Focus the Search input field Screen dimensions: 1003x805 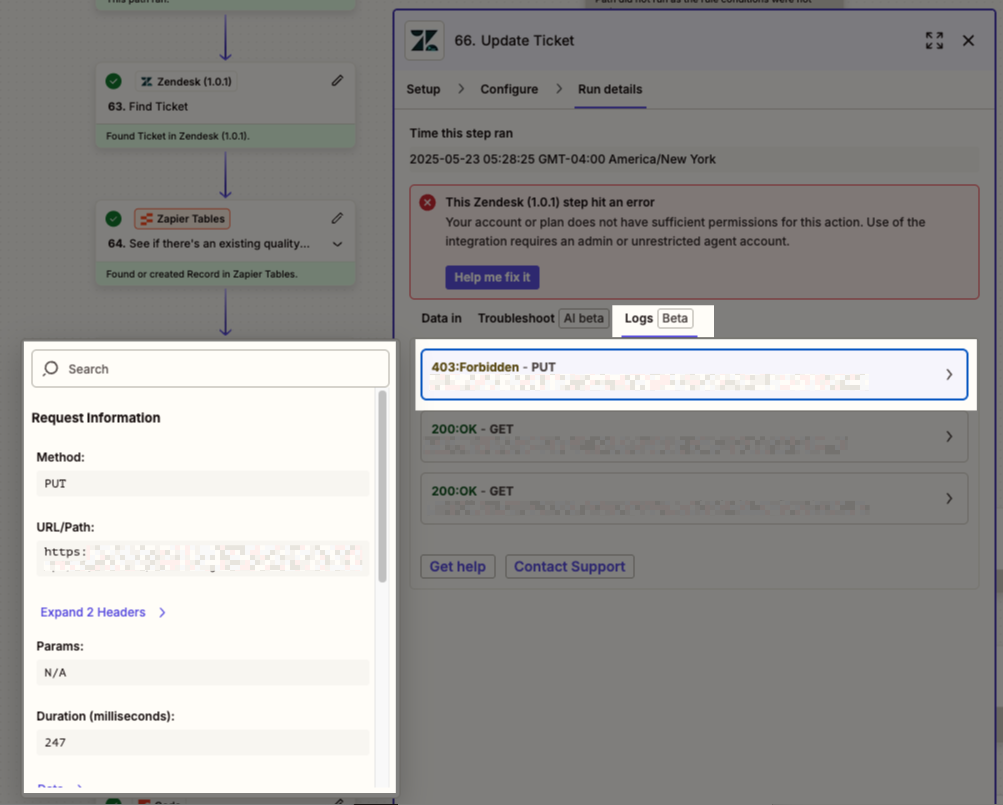[x=210, y=369]
